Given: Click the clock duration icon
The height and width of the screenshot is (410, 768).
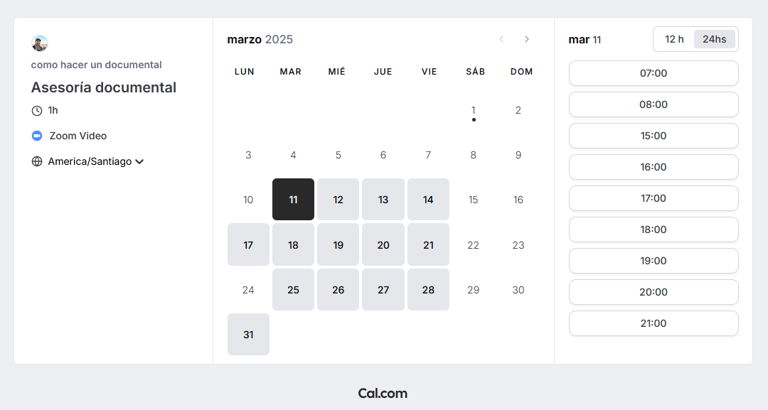Looking at the screenshot, I should (x=37, y=111).
